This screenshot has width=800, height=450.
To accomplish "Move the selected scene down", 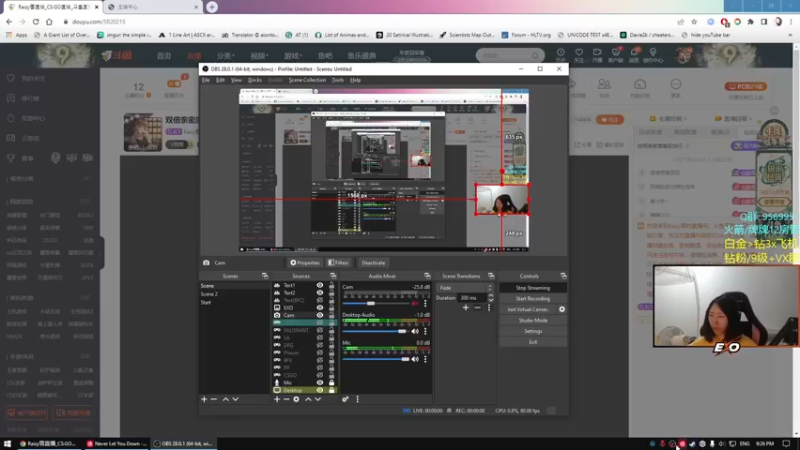I will coord(235,399).
